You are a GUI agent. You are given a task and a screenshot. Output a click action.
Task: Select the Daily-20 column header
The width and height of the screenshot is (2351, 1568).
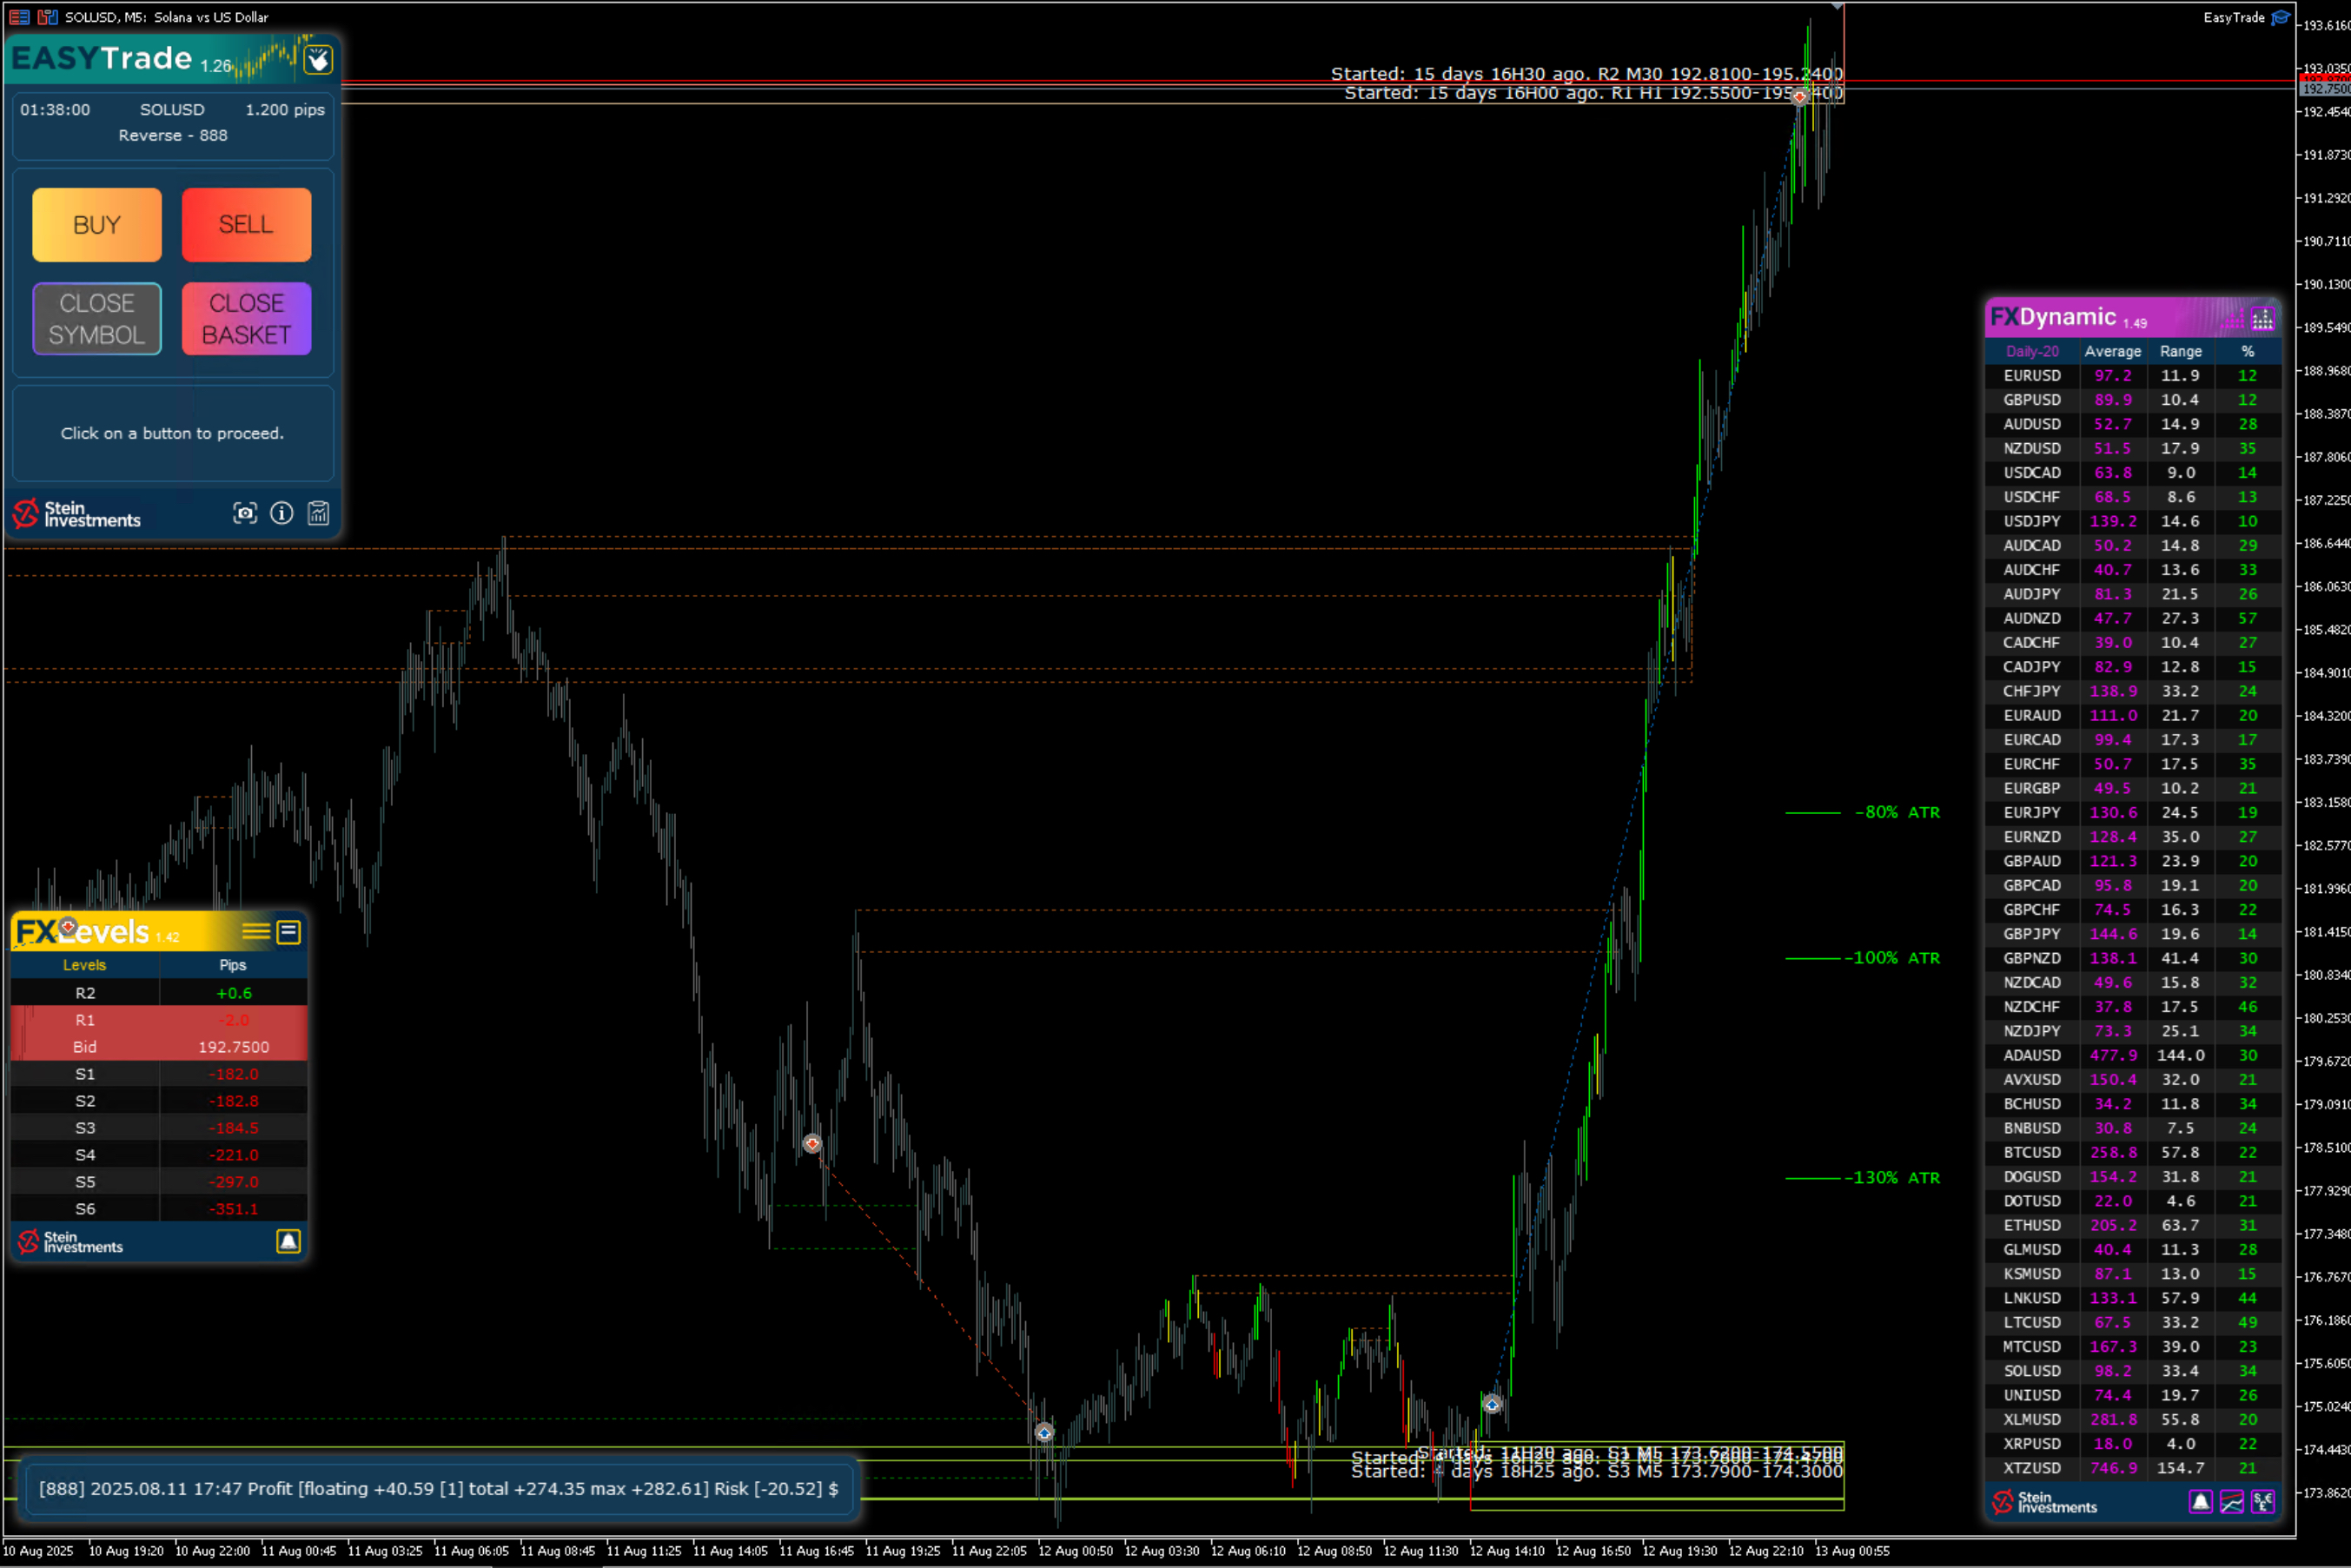[x=2031, y=352]
